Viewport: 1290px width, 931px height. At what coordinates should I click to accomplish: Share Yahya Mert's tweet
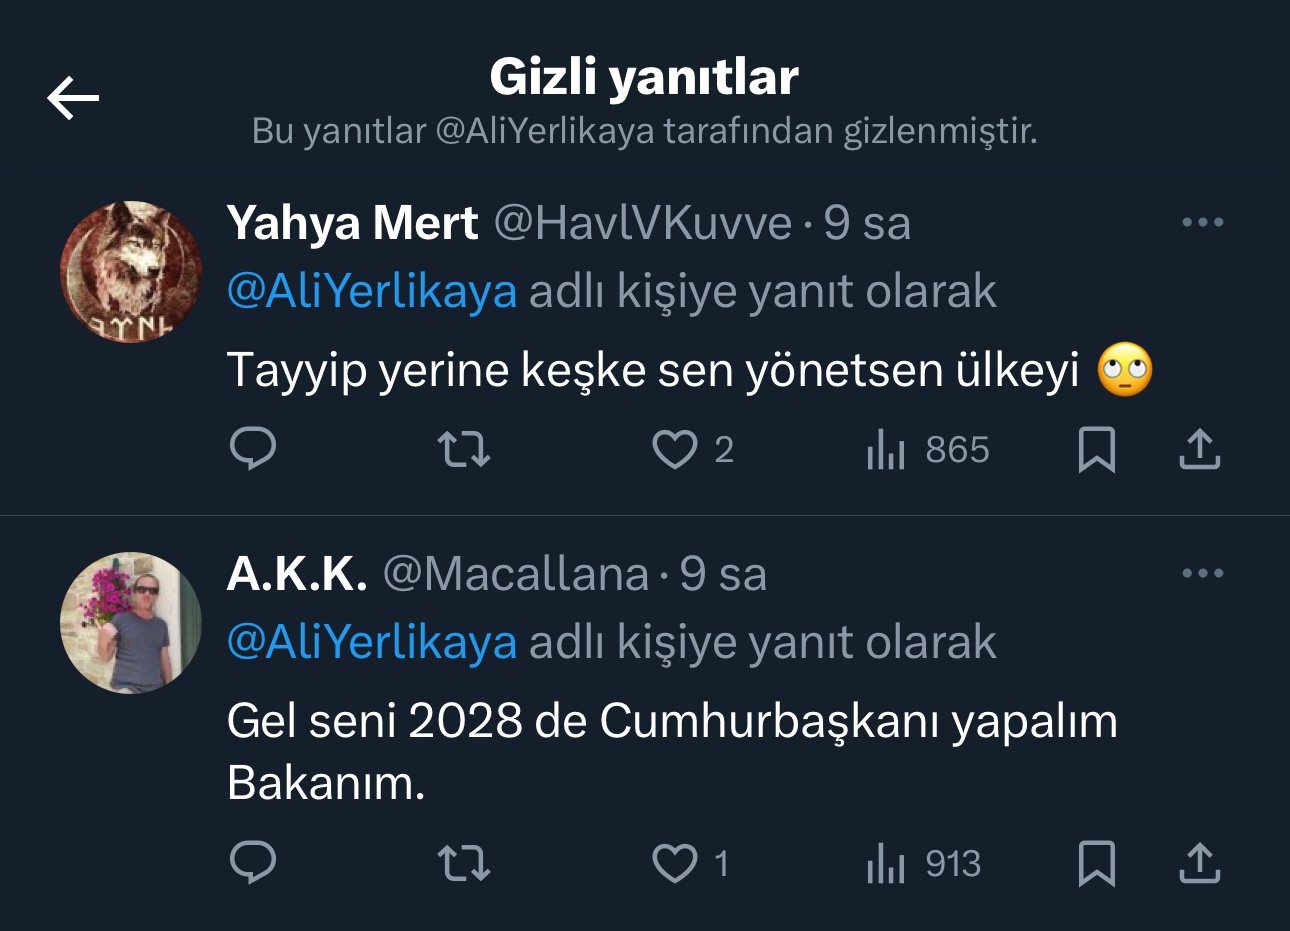1199,449
